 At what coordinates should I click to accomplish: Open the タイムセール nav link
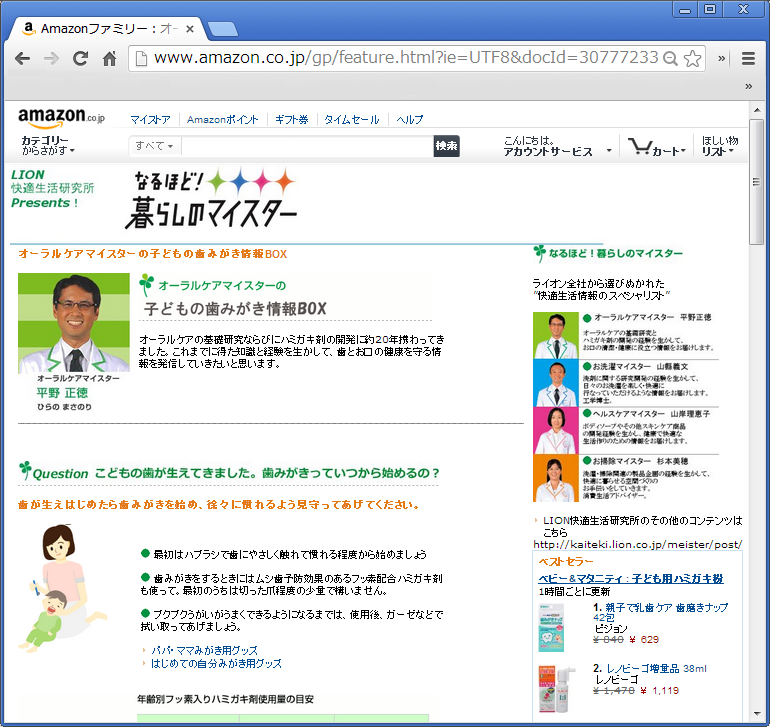[351, 120]
